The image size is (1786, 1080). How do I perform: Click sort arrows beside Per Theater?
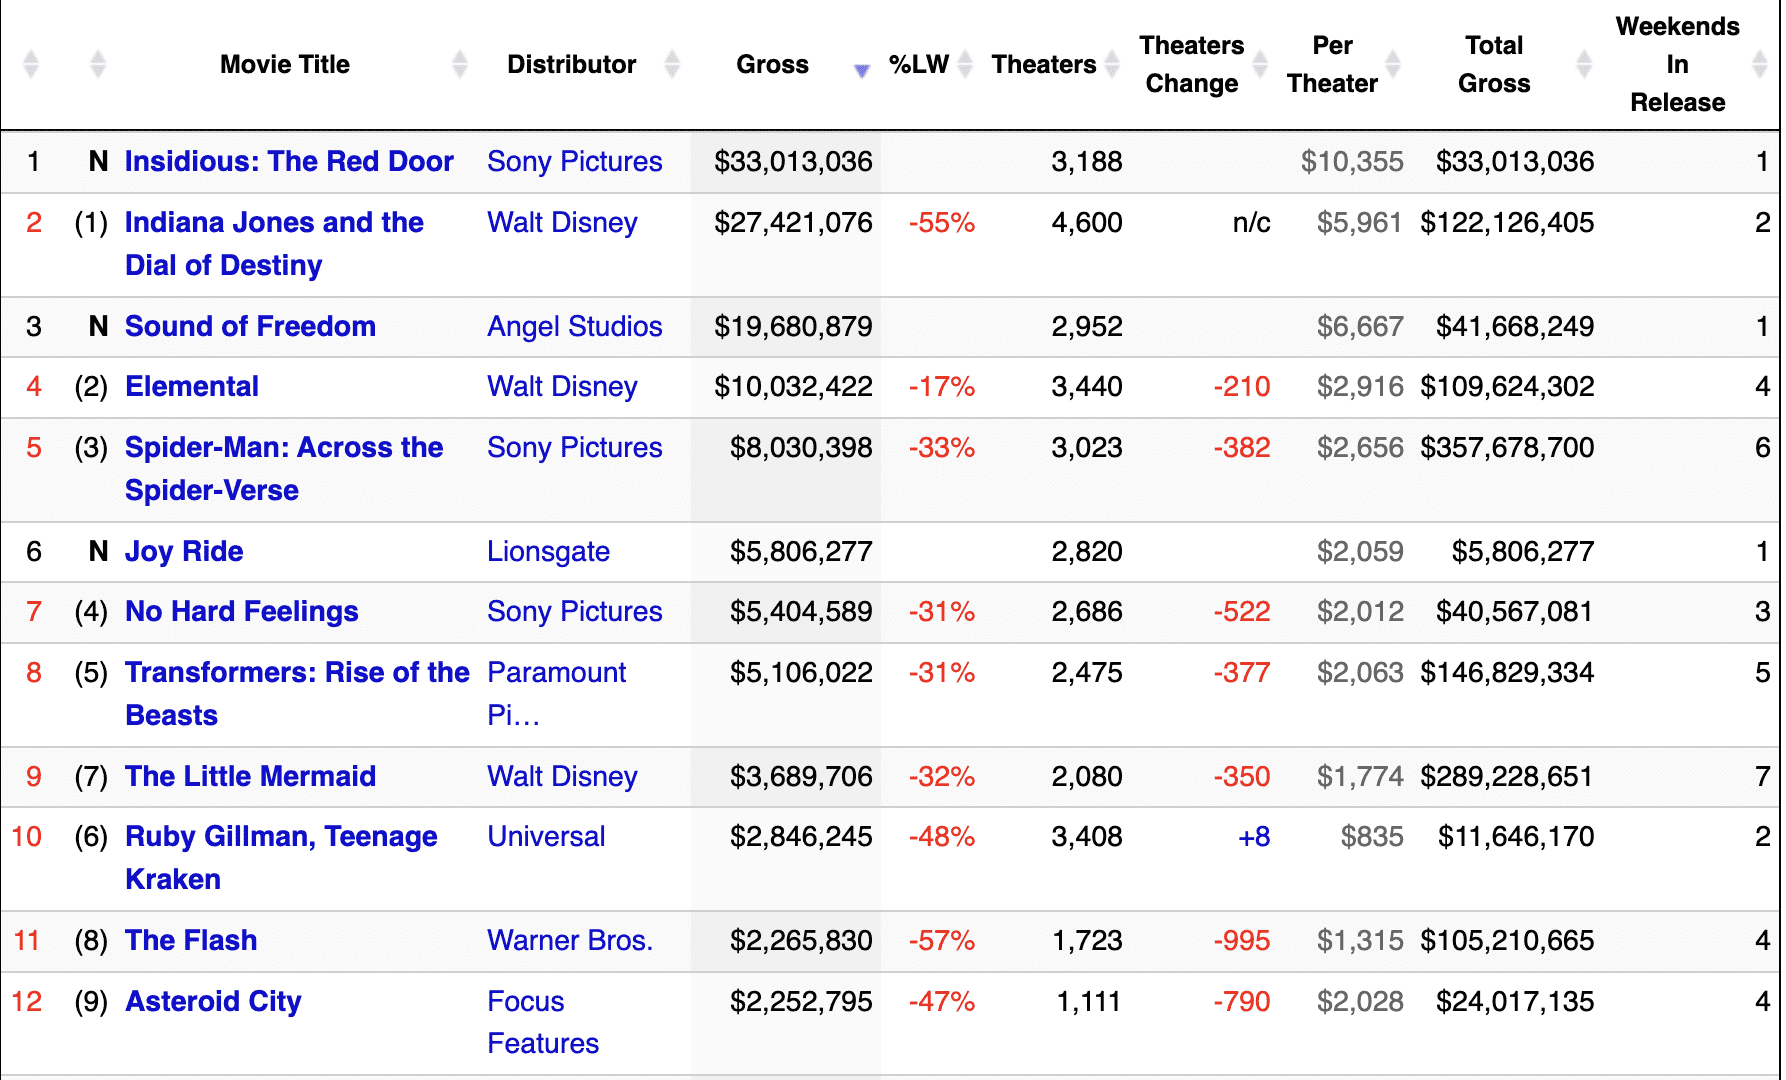pyautogui.click(x=1393, y=64)
